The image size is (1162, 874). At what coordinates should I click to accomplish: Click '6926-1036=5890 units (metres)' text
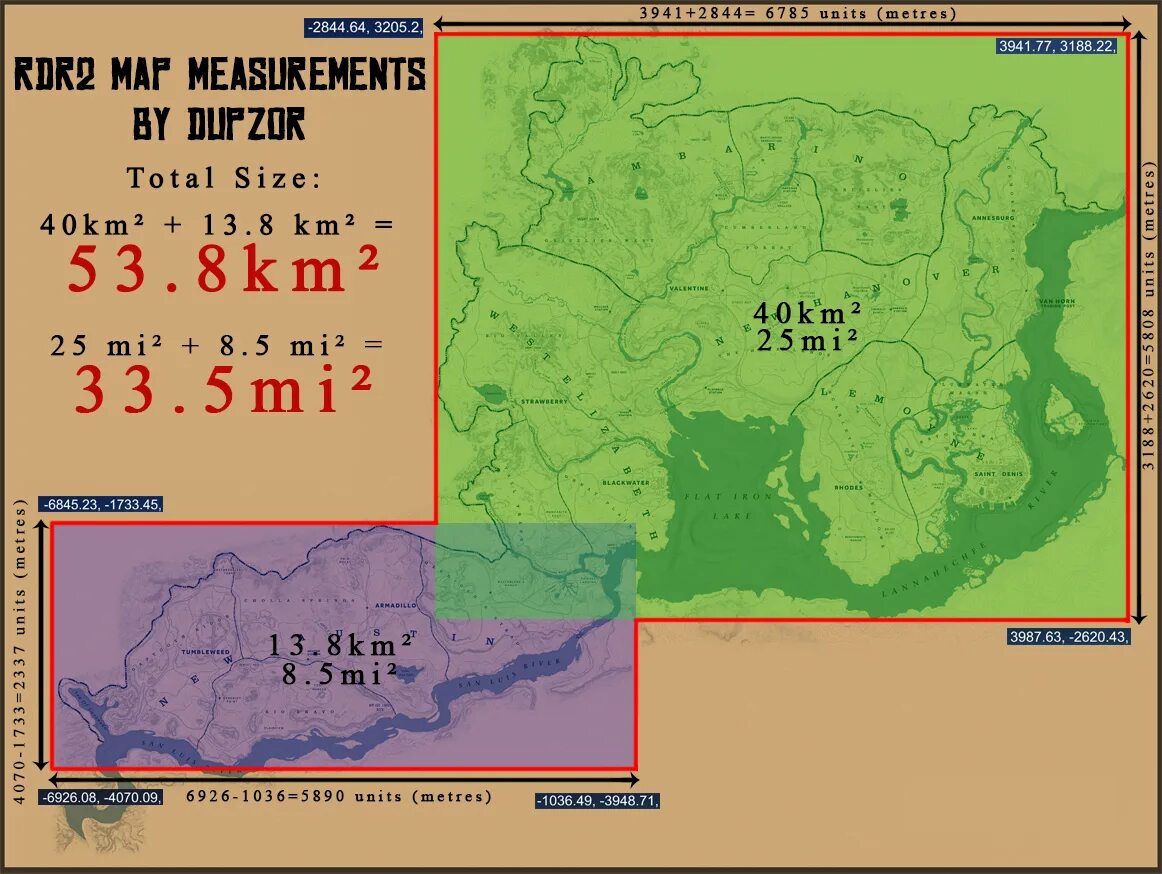tap(339, 796)
